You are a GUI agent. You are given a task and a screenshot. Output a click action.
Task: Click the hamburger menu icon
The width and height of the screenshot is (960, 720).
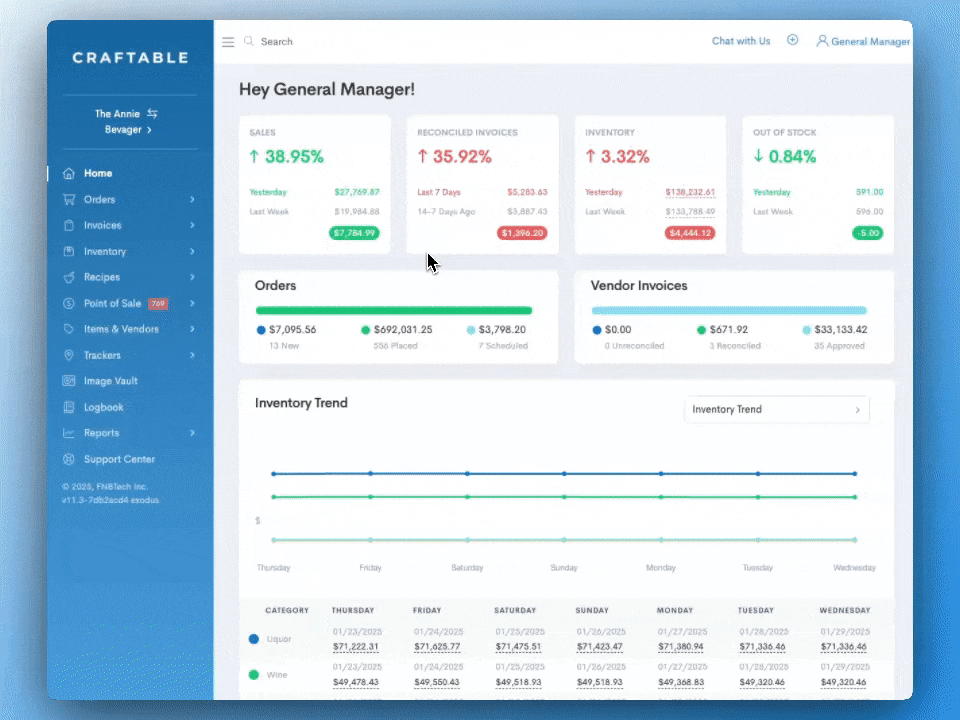click(228, 42)
